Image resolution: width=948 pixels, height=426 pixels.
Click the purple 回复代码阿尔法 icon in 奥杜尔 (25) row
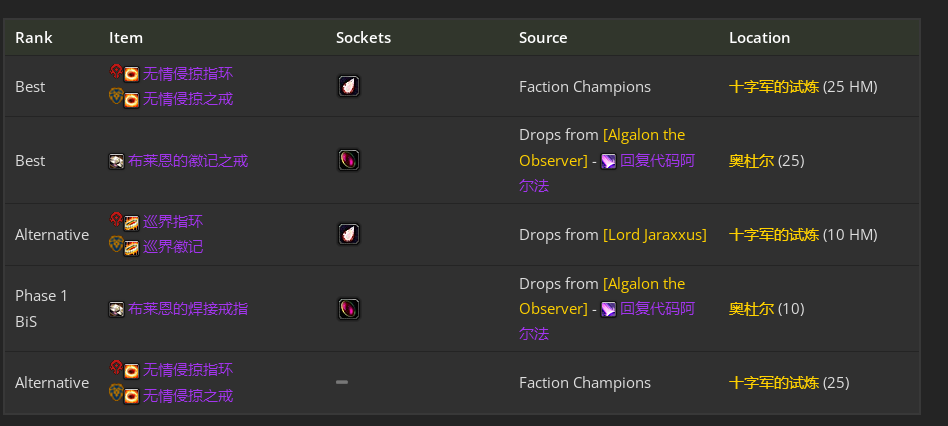tap(608, 161)
